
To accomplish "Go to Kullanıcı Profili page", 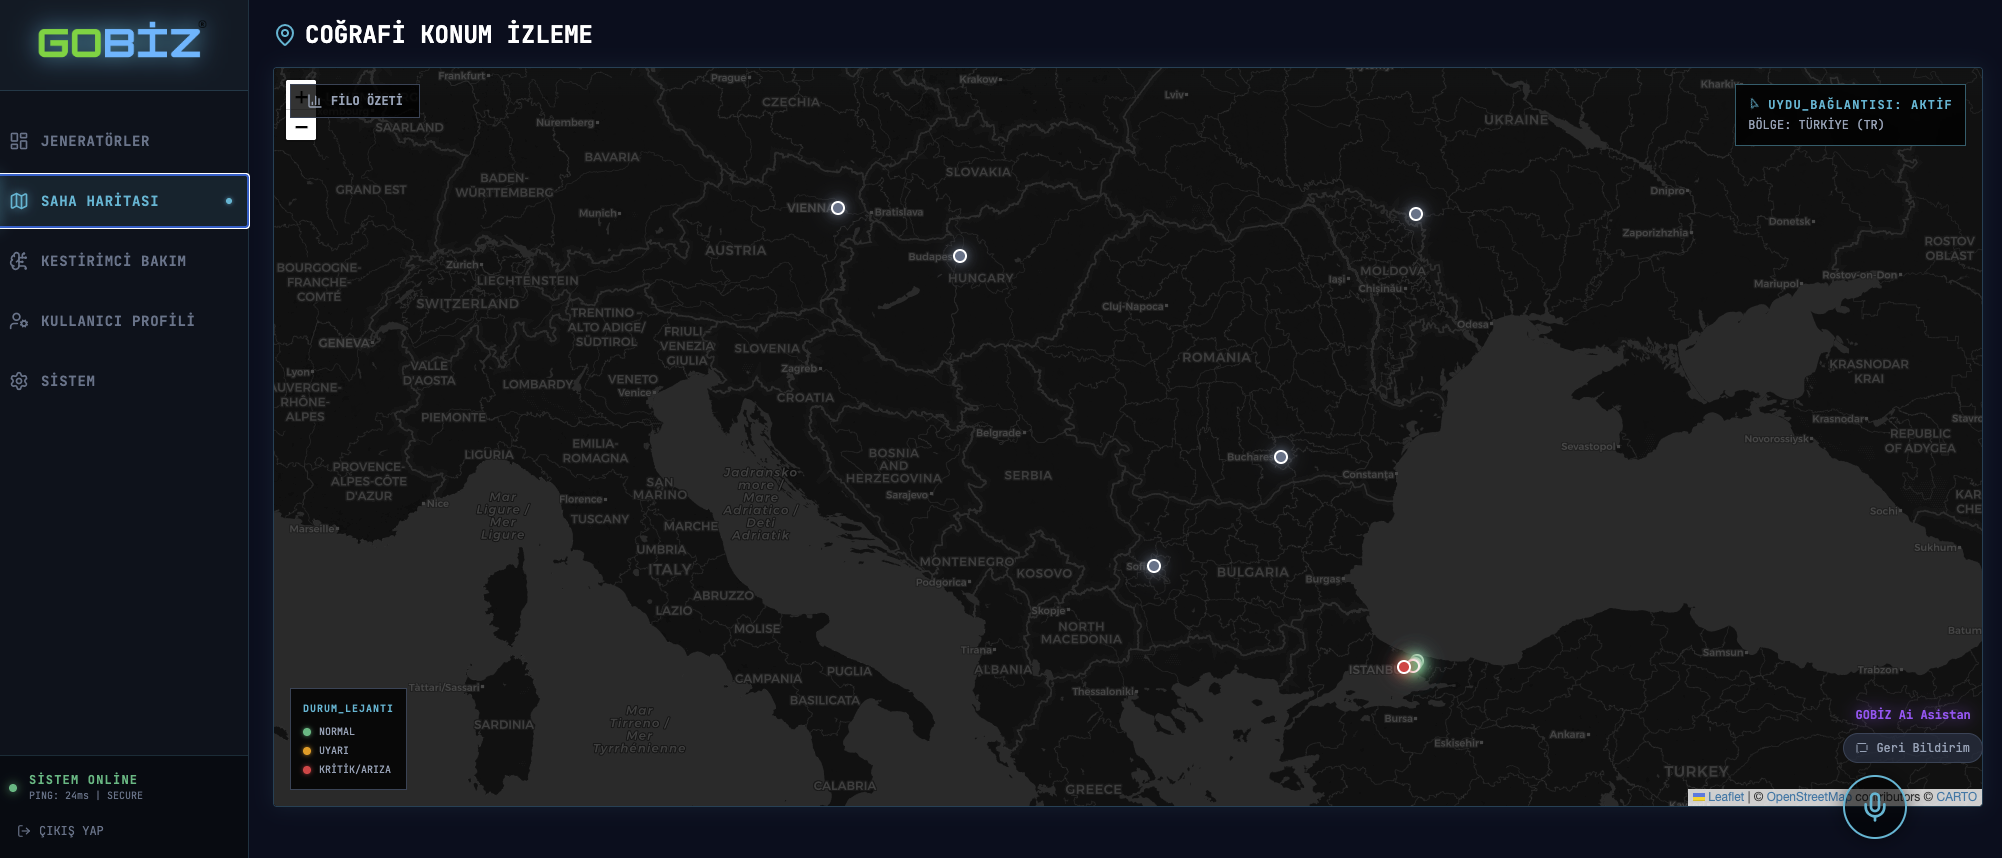I will (117, 321).
